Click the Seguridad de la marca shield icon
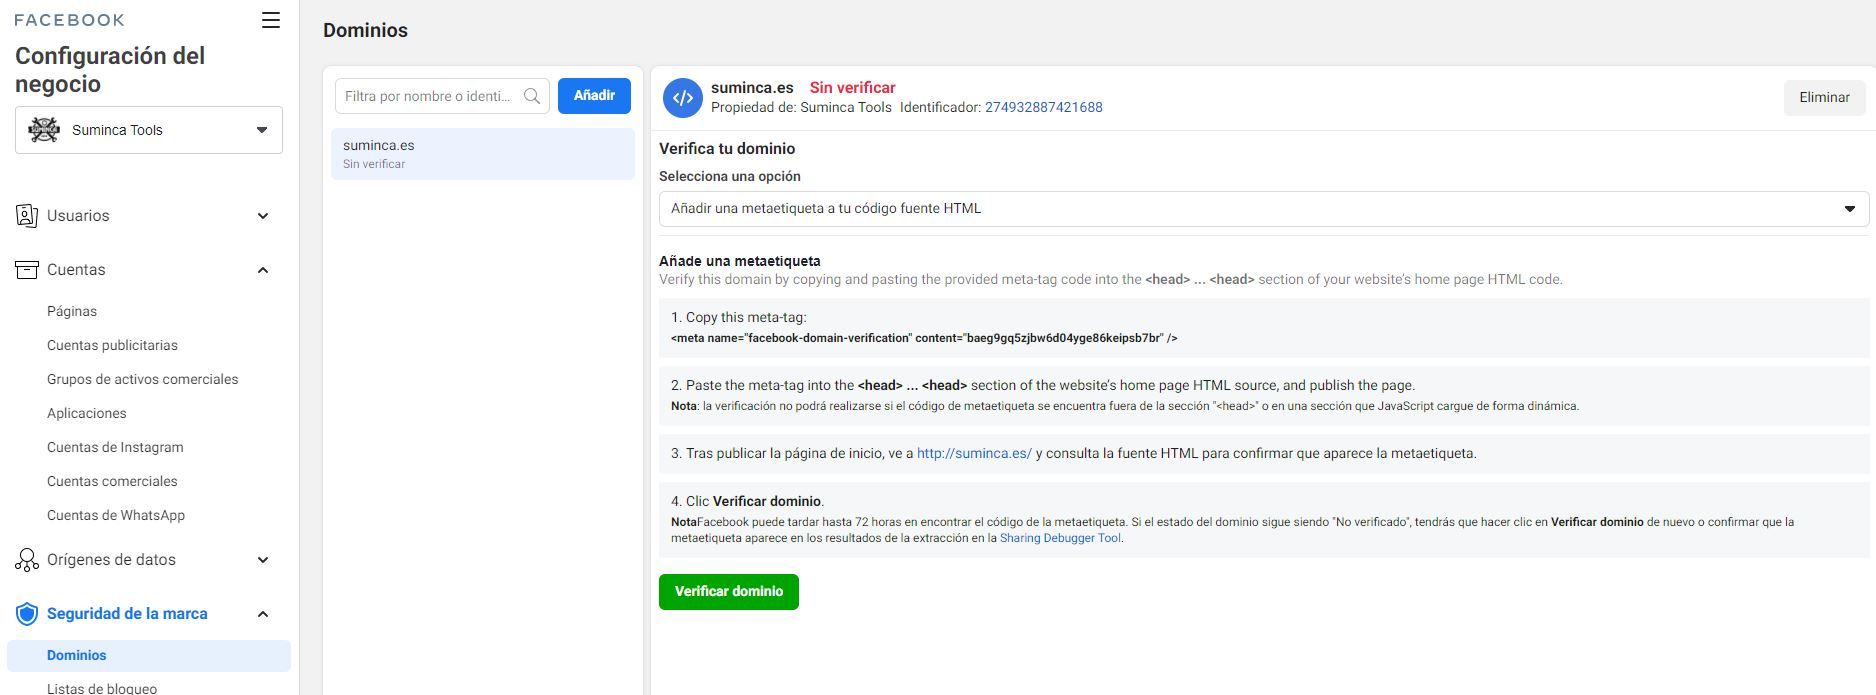The width and height of the screenshot is (1876, 695). click(x=27, y=614)
